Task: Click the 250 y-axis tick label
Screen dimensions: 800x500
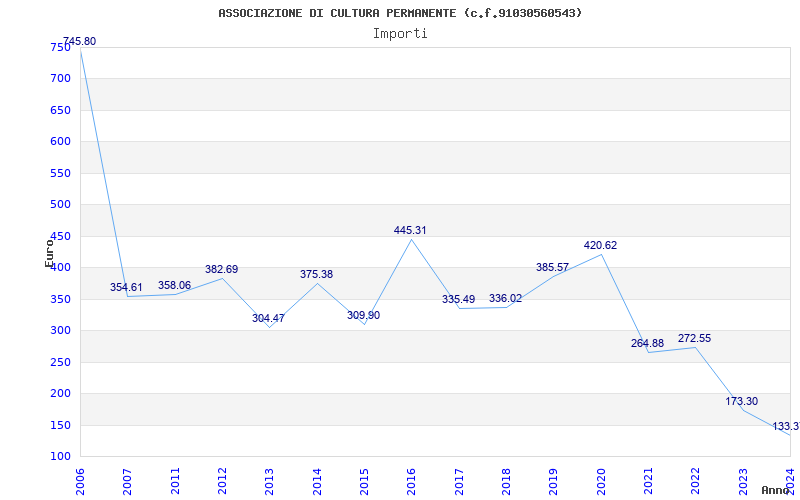Action: (x=60, y=362)
